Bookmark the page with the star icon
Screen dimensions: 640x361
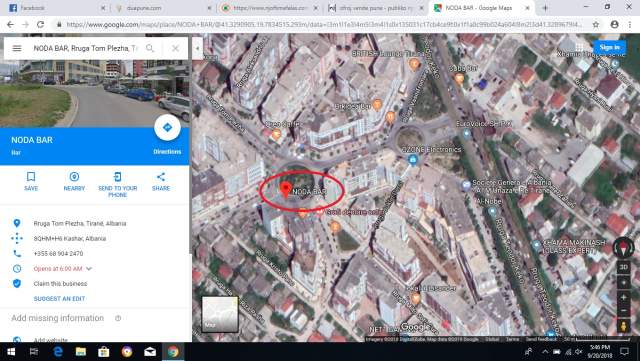(x=596, y=25)
